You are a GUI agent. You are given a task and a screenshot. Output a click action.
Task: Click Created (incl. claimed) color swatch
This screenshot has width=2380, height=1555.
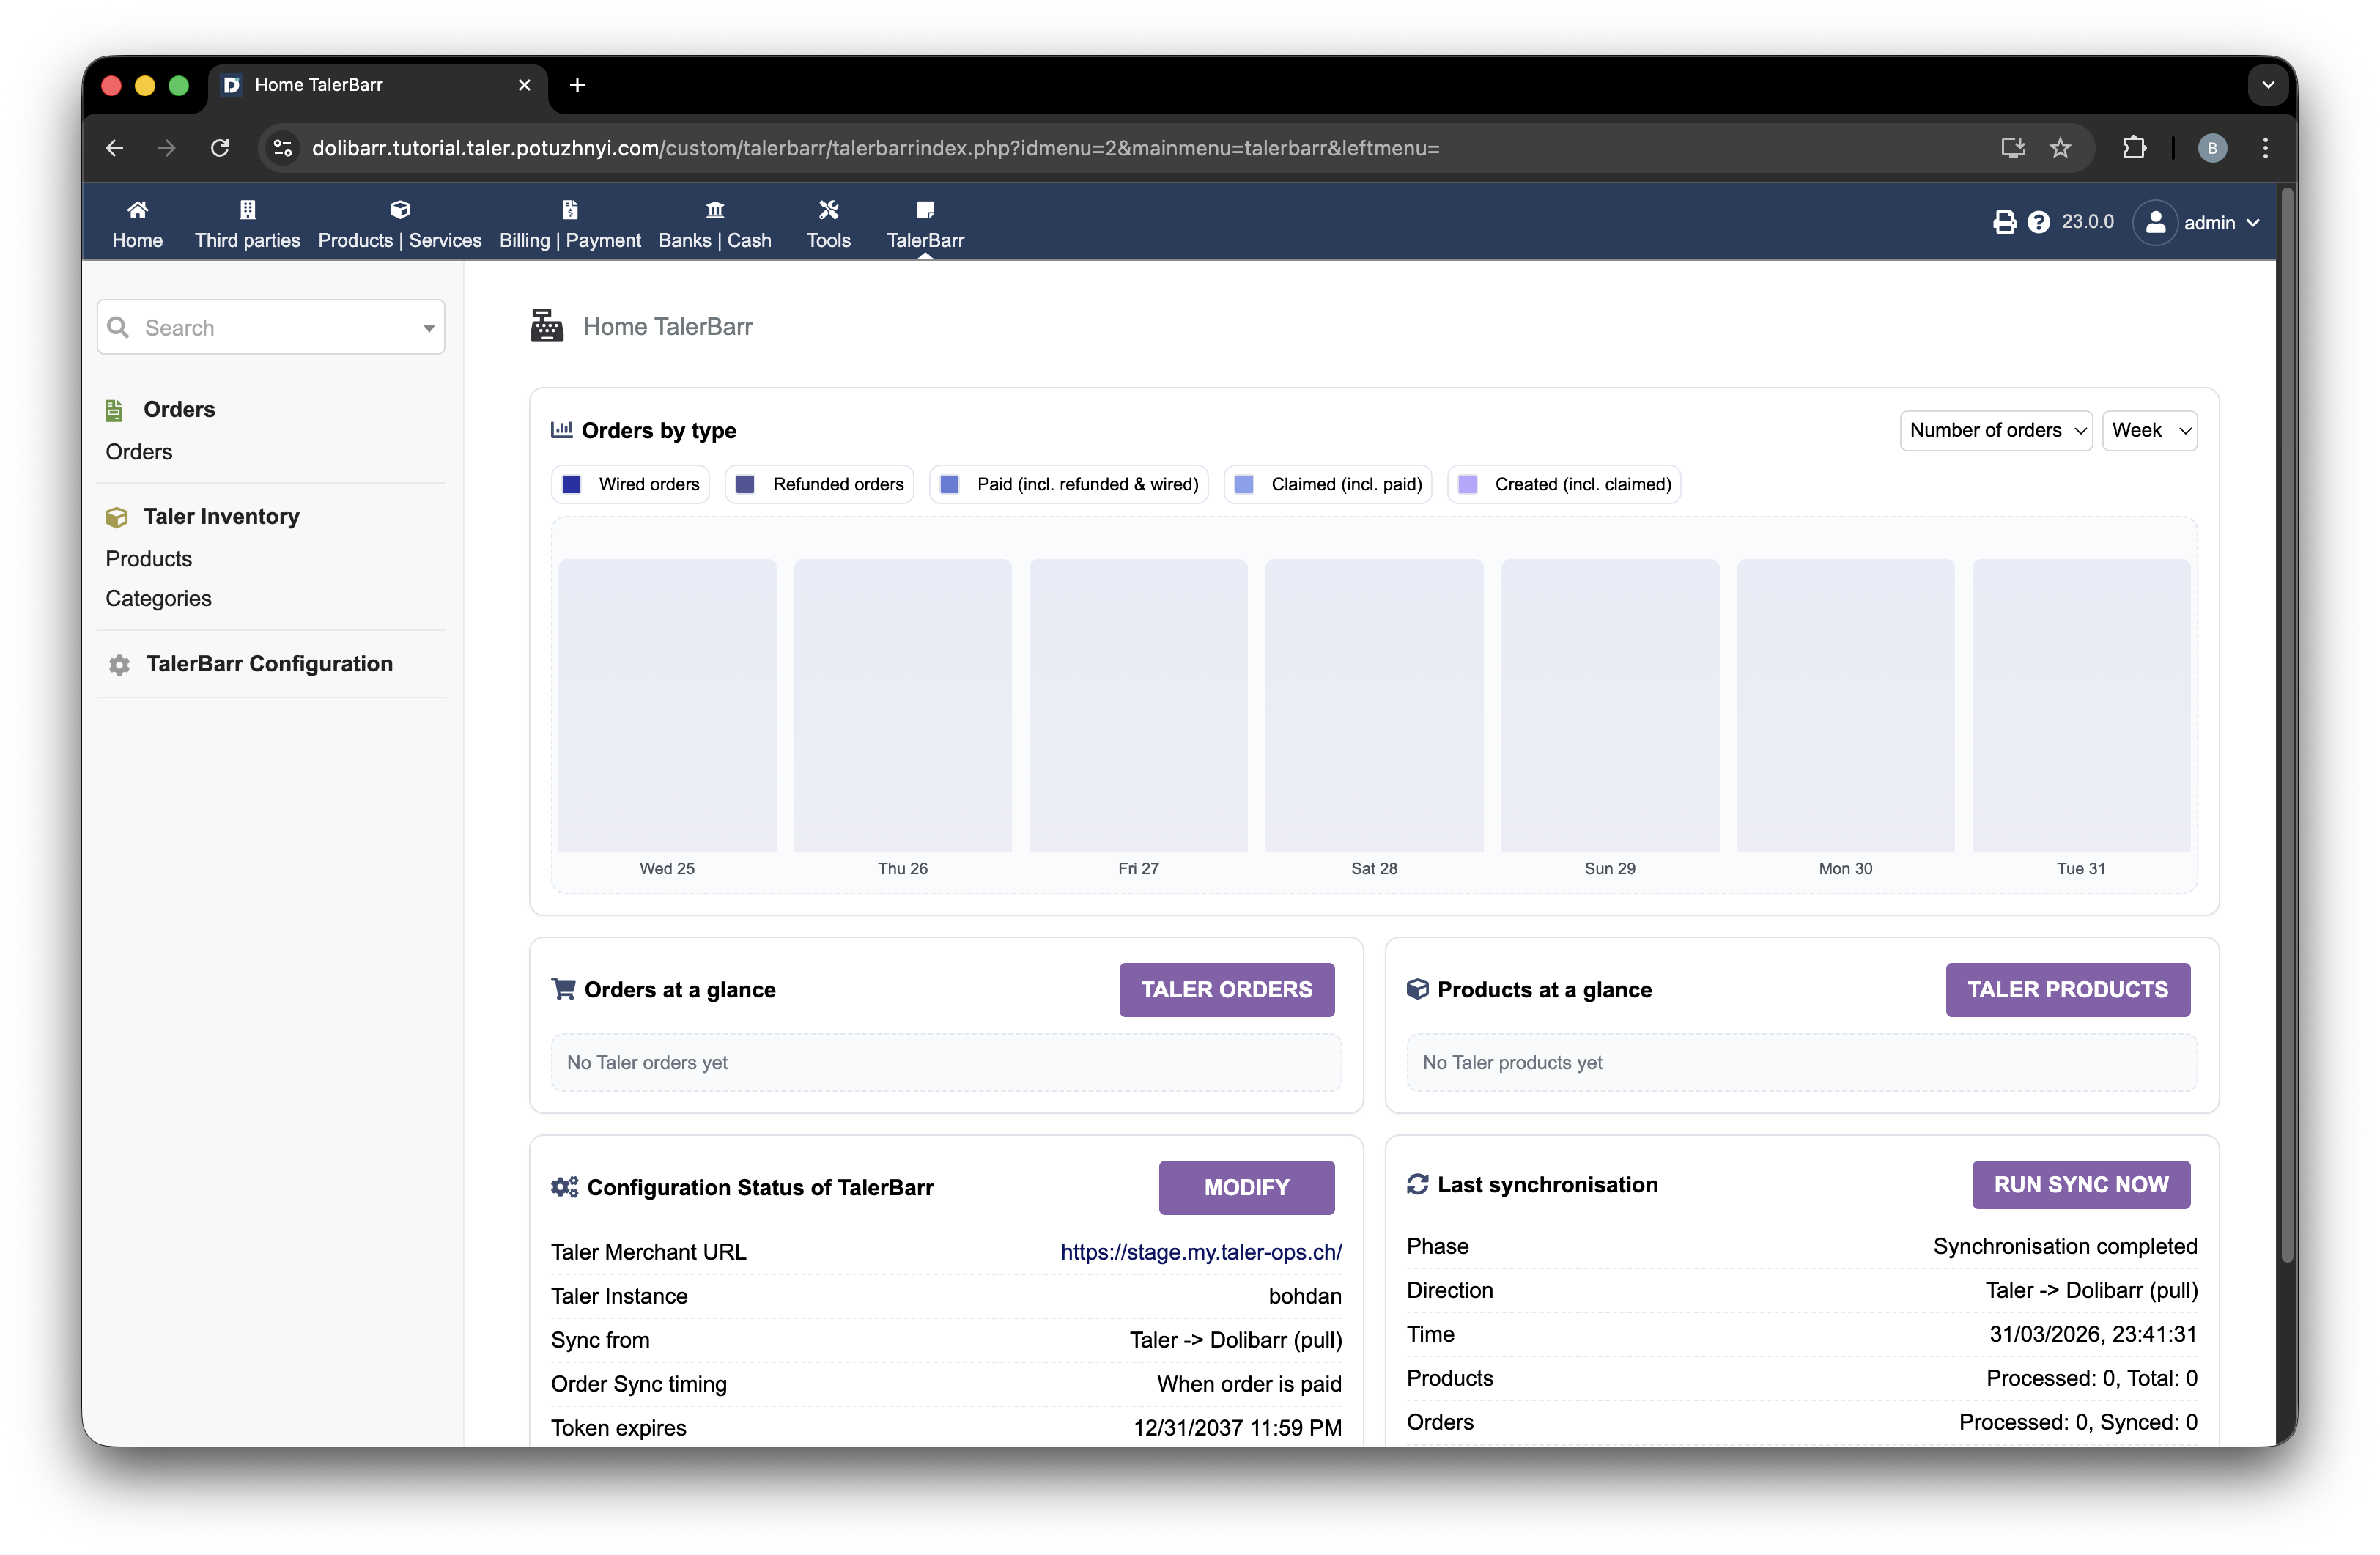(x=1467, y=484)
